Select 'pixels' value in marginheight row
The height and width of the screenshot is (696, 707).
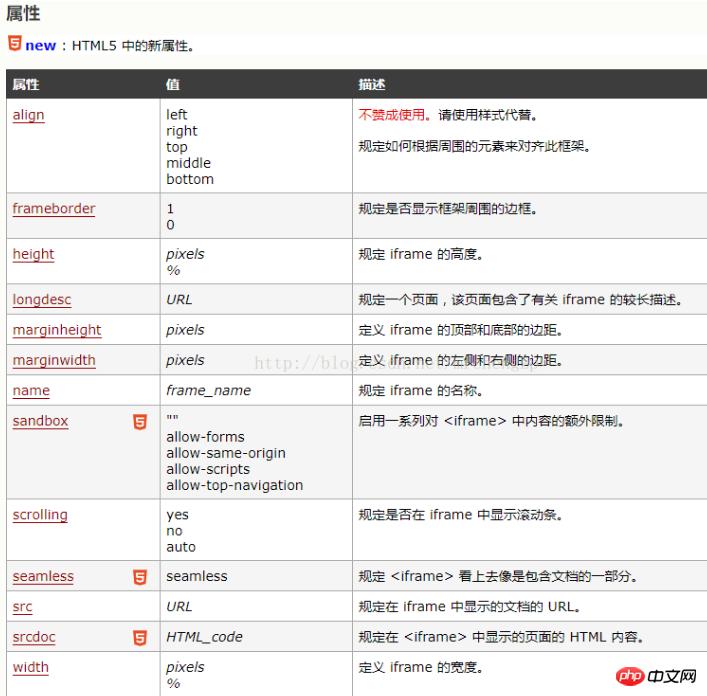(x=185, y=330)
